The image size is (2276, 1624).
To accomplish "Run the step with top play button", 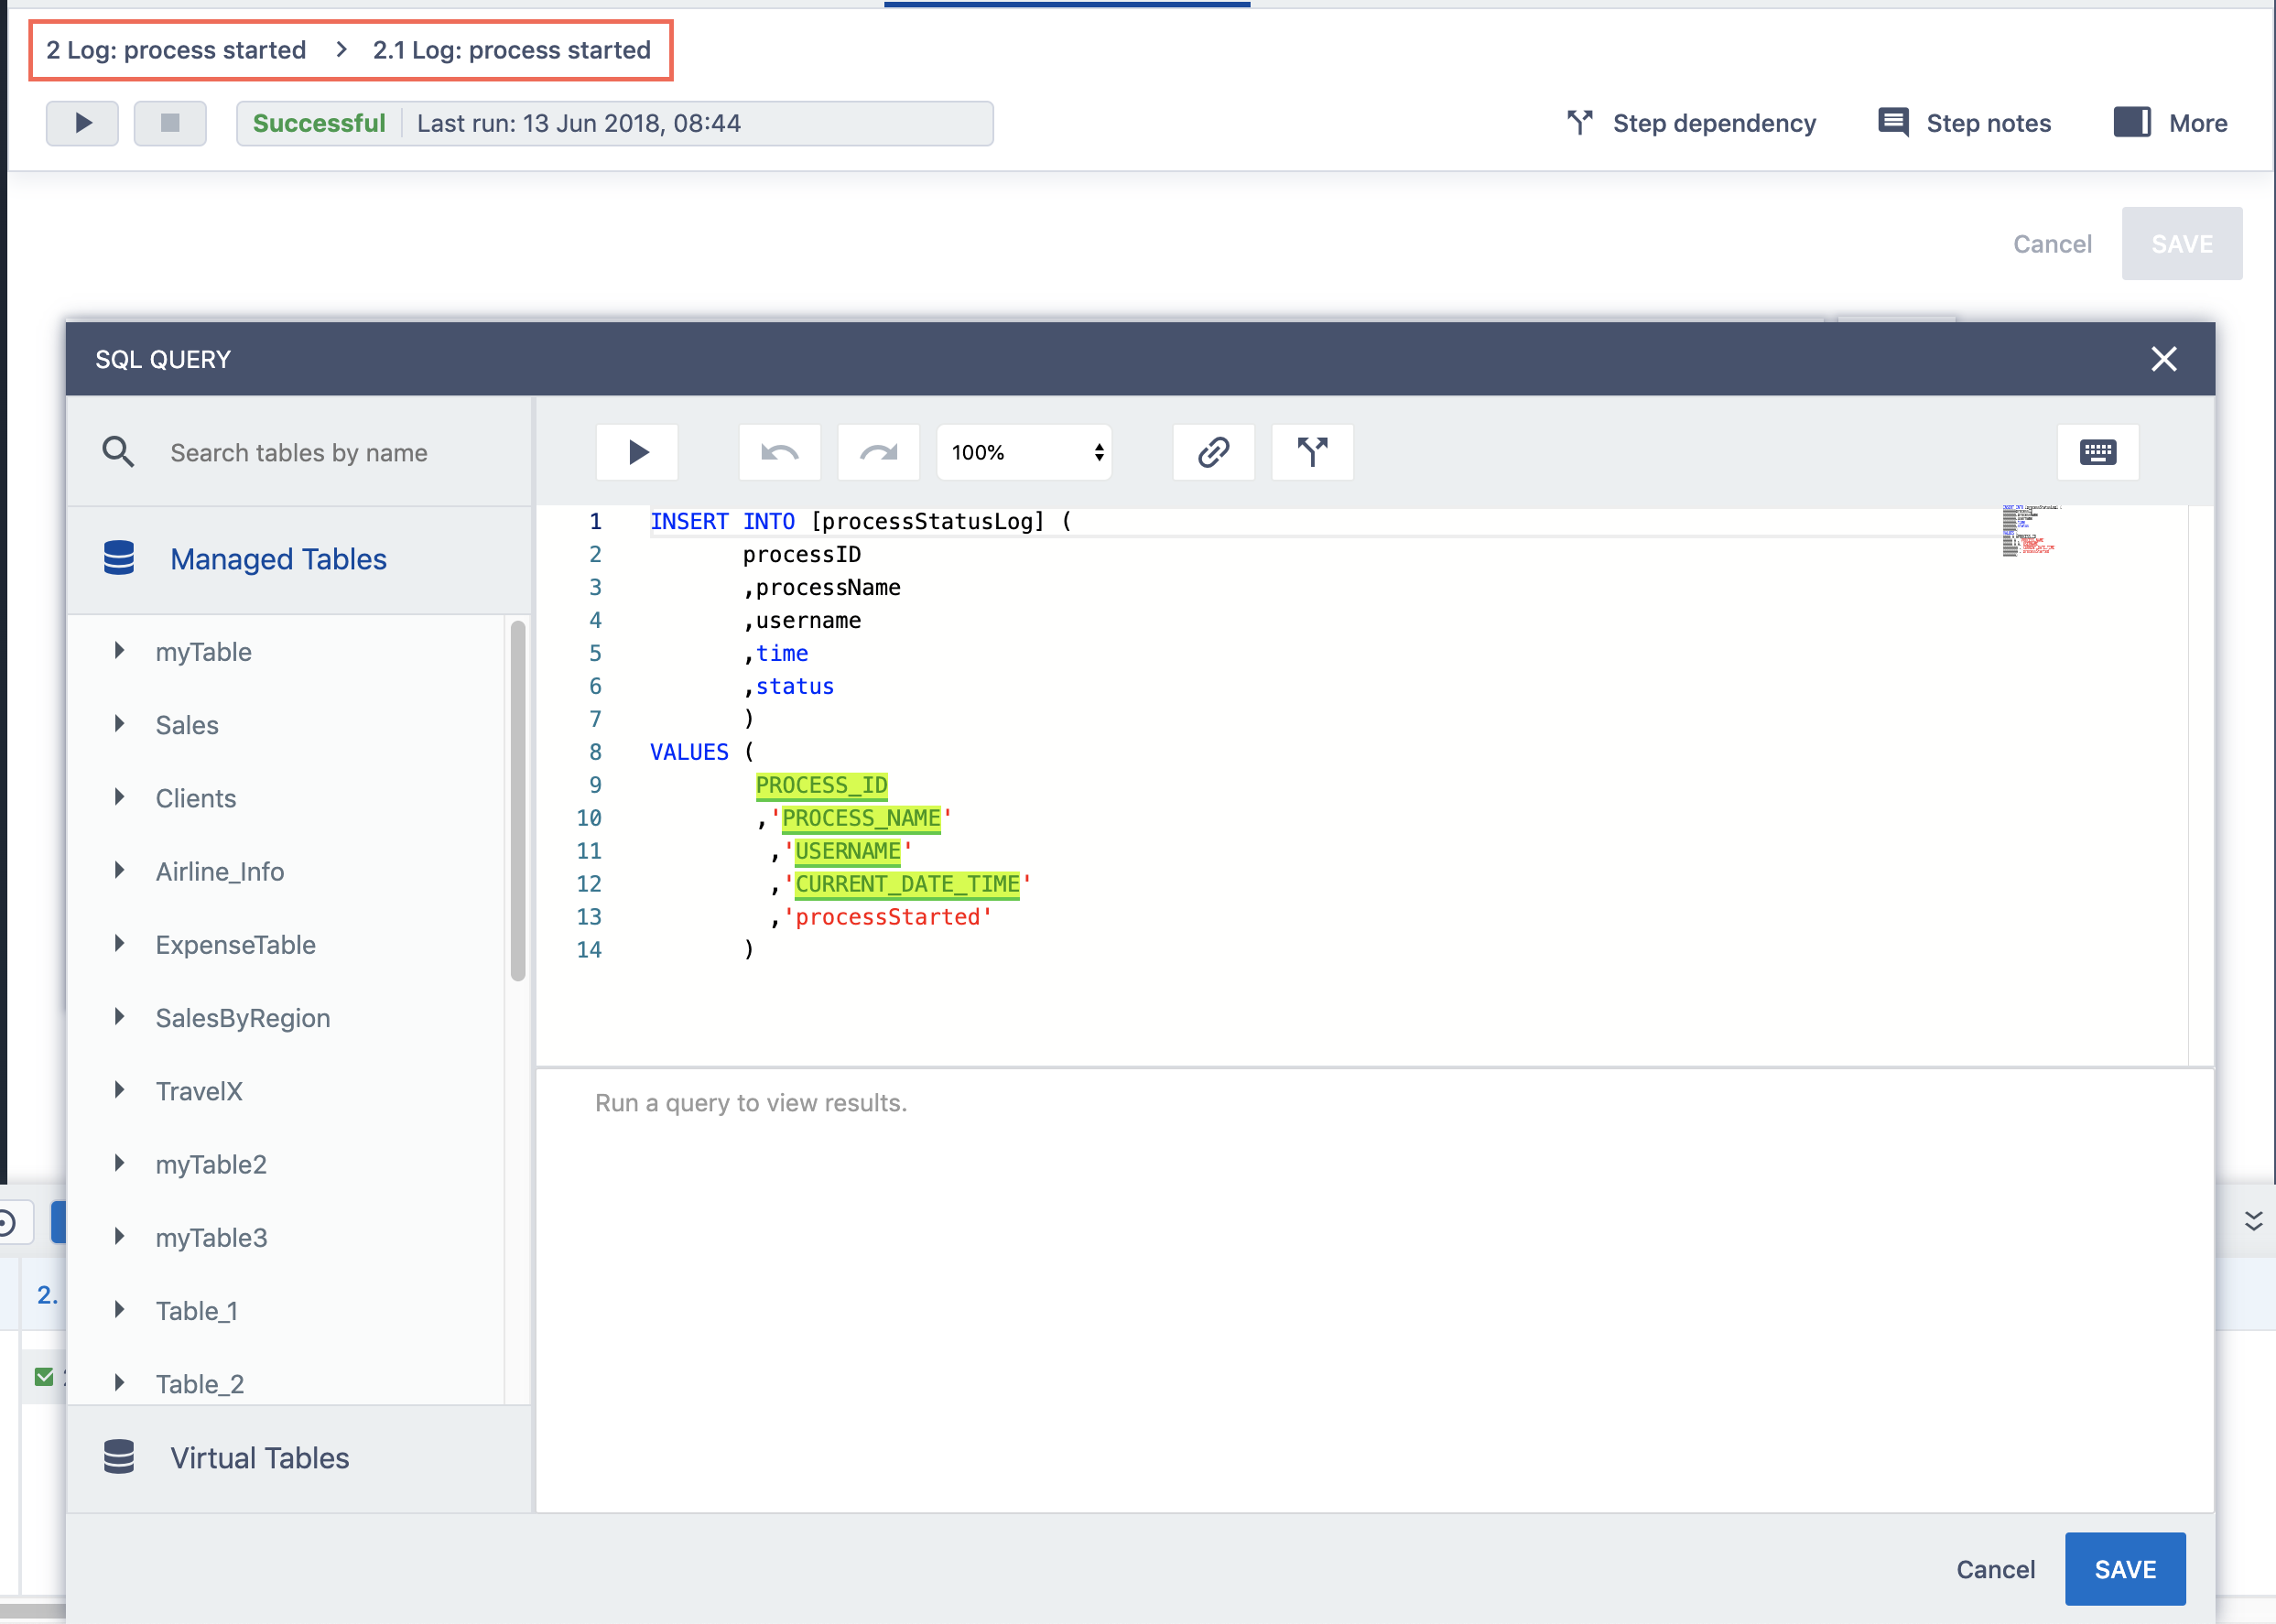I will tap(83, 123).
